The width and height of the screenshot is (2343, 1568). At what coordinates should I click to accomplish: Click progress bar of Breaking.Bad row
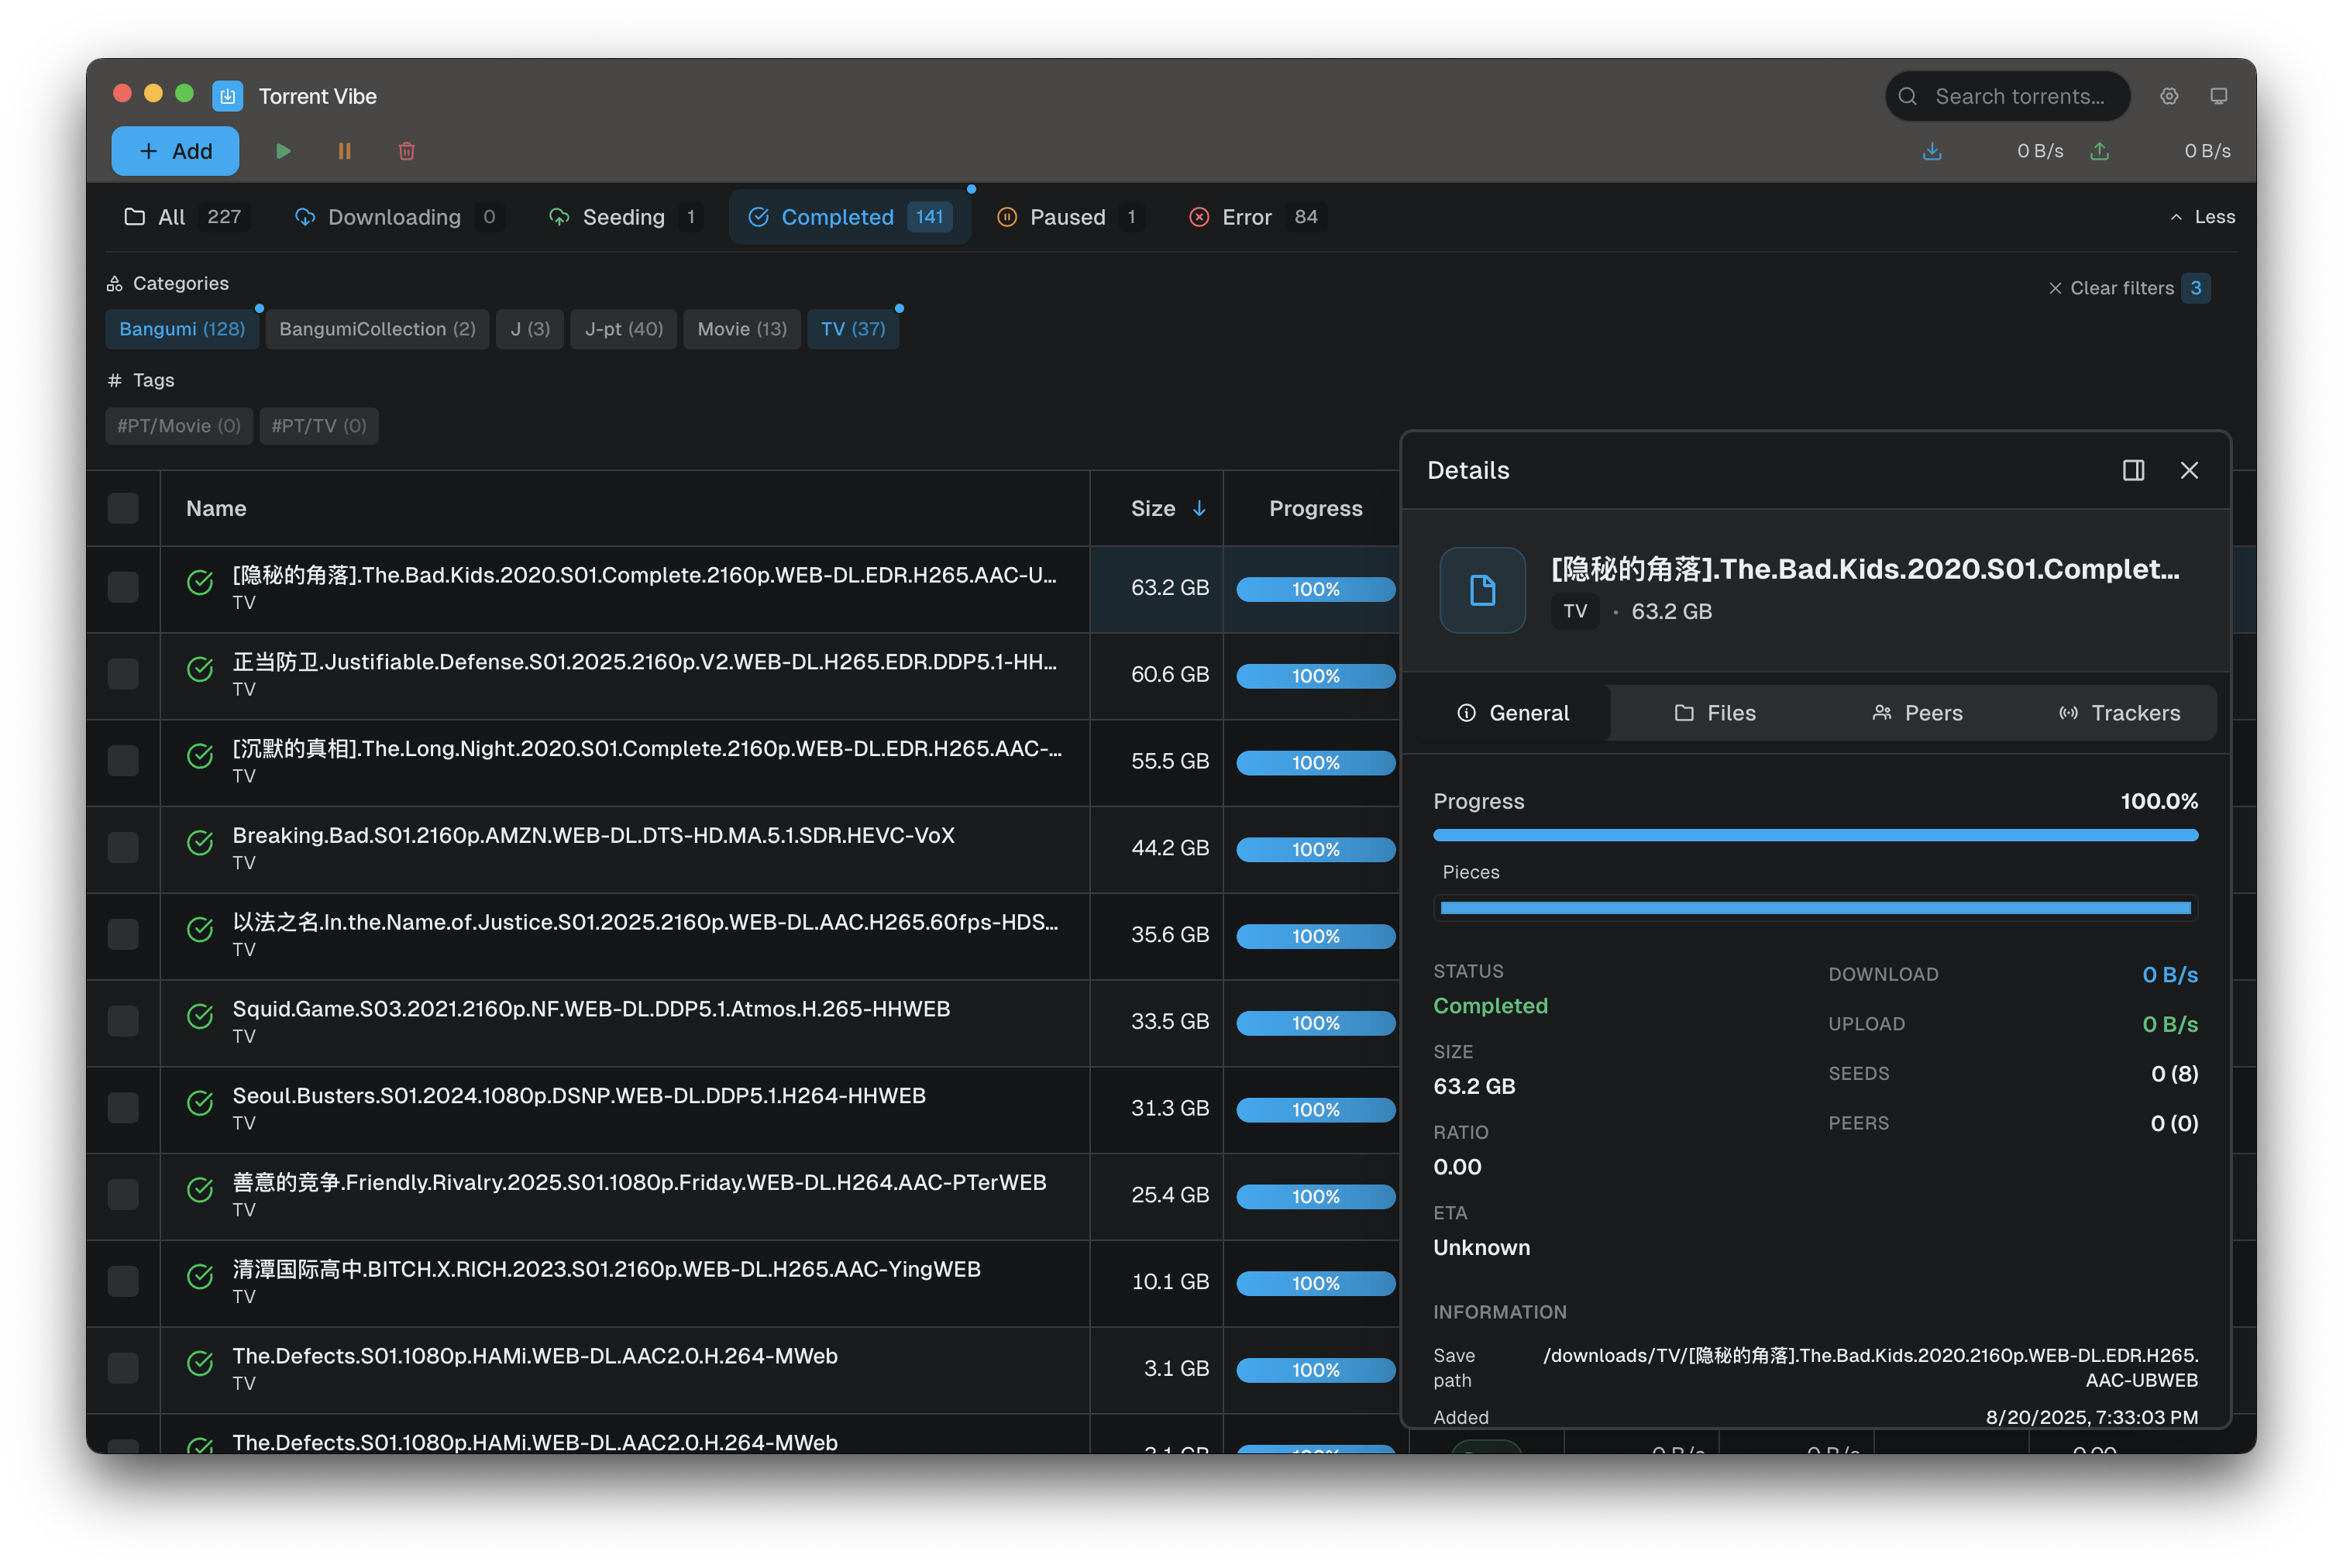click(x=1315, y=850)
